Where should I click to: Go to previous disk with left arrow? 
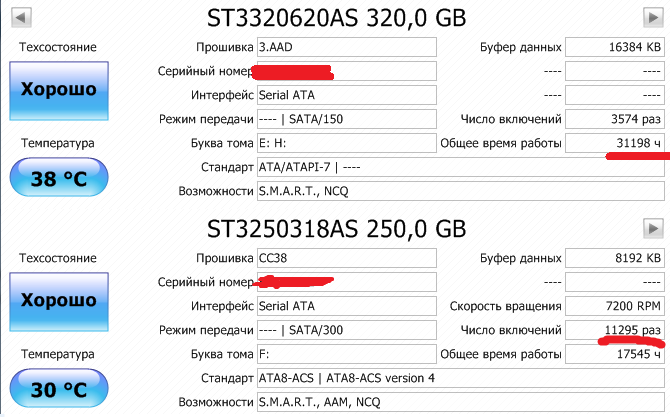click(x=21, y=18)
